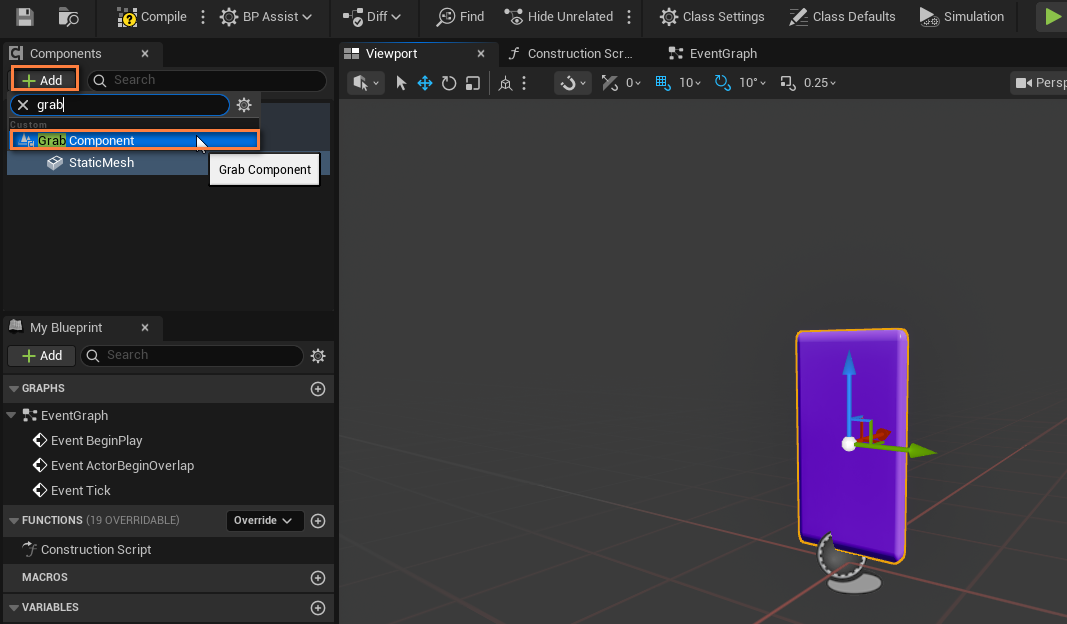Activate the scale tool
This screenshot has width=1067, height=624.
point(473,82)
